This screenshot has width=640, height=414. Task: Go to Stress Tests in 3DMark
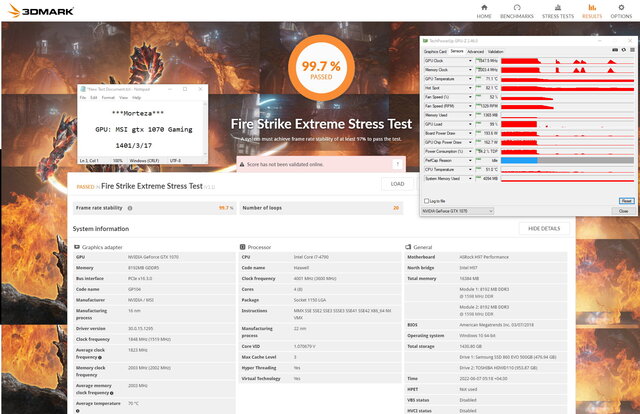[x=558, y=11]
